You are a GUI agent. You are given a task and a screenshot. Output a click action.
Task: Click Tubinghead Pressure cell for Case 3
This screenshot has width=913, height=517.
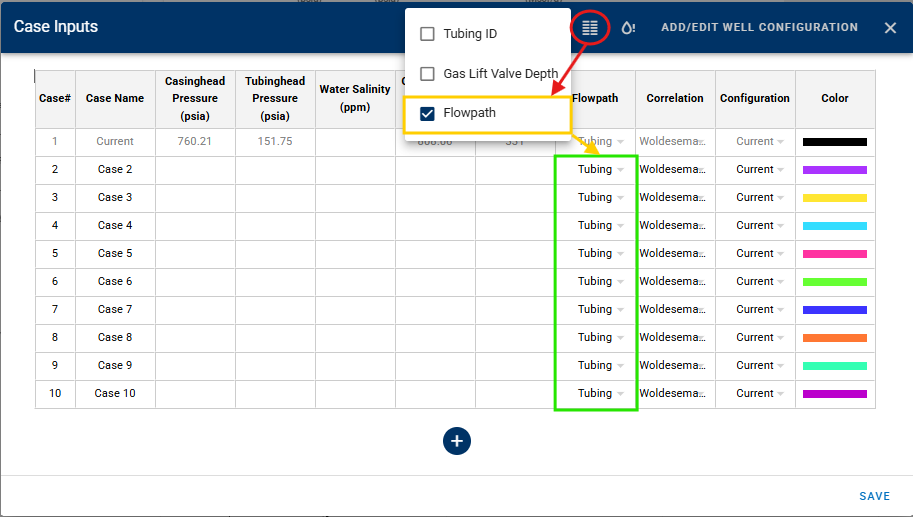tap(275, 197)
